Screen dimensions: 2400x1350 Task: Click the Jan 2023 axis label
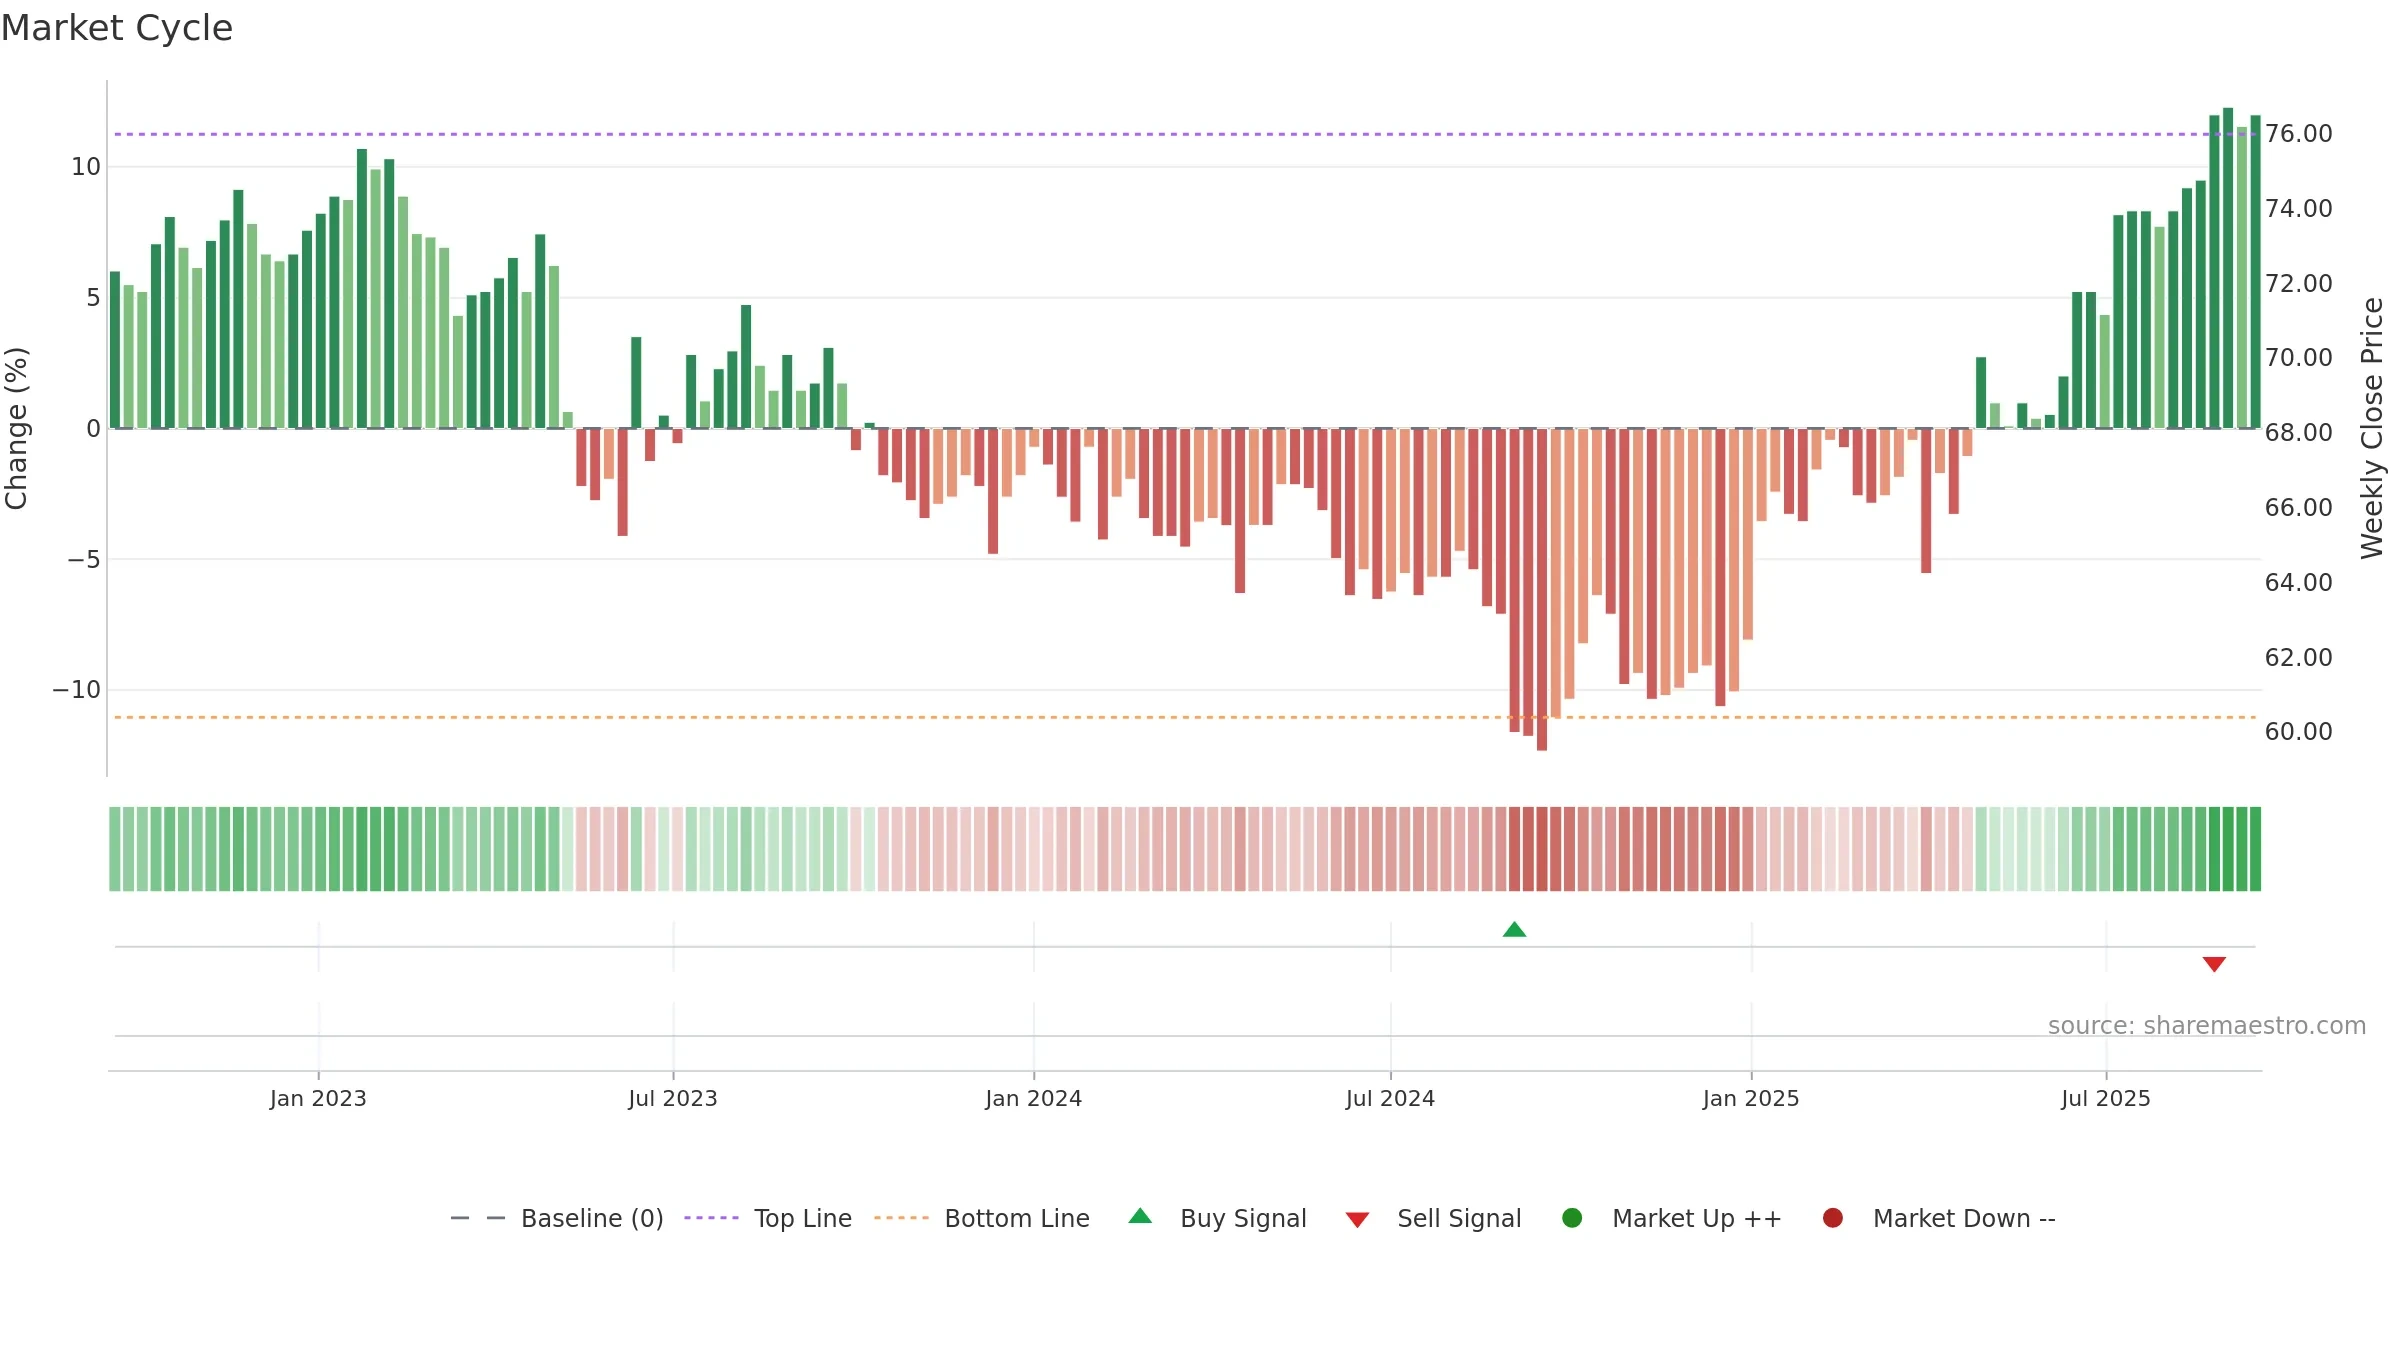tap(318, 1098)
